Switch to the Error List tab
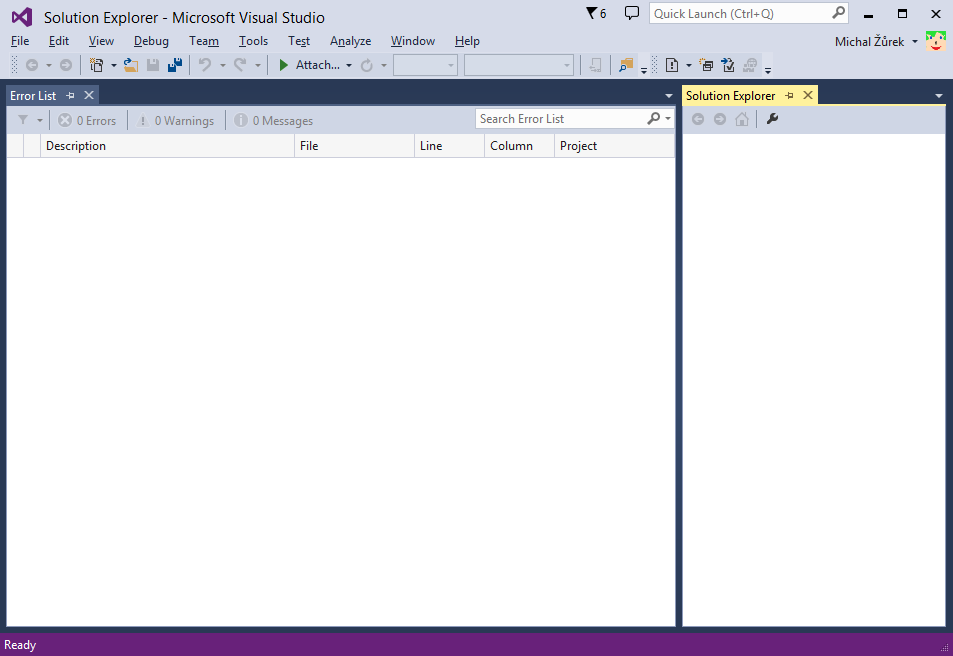This screenshot has height=656, width=953. pyautogui.click(x=33, y=95)
